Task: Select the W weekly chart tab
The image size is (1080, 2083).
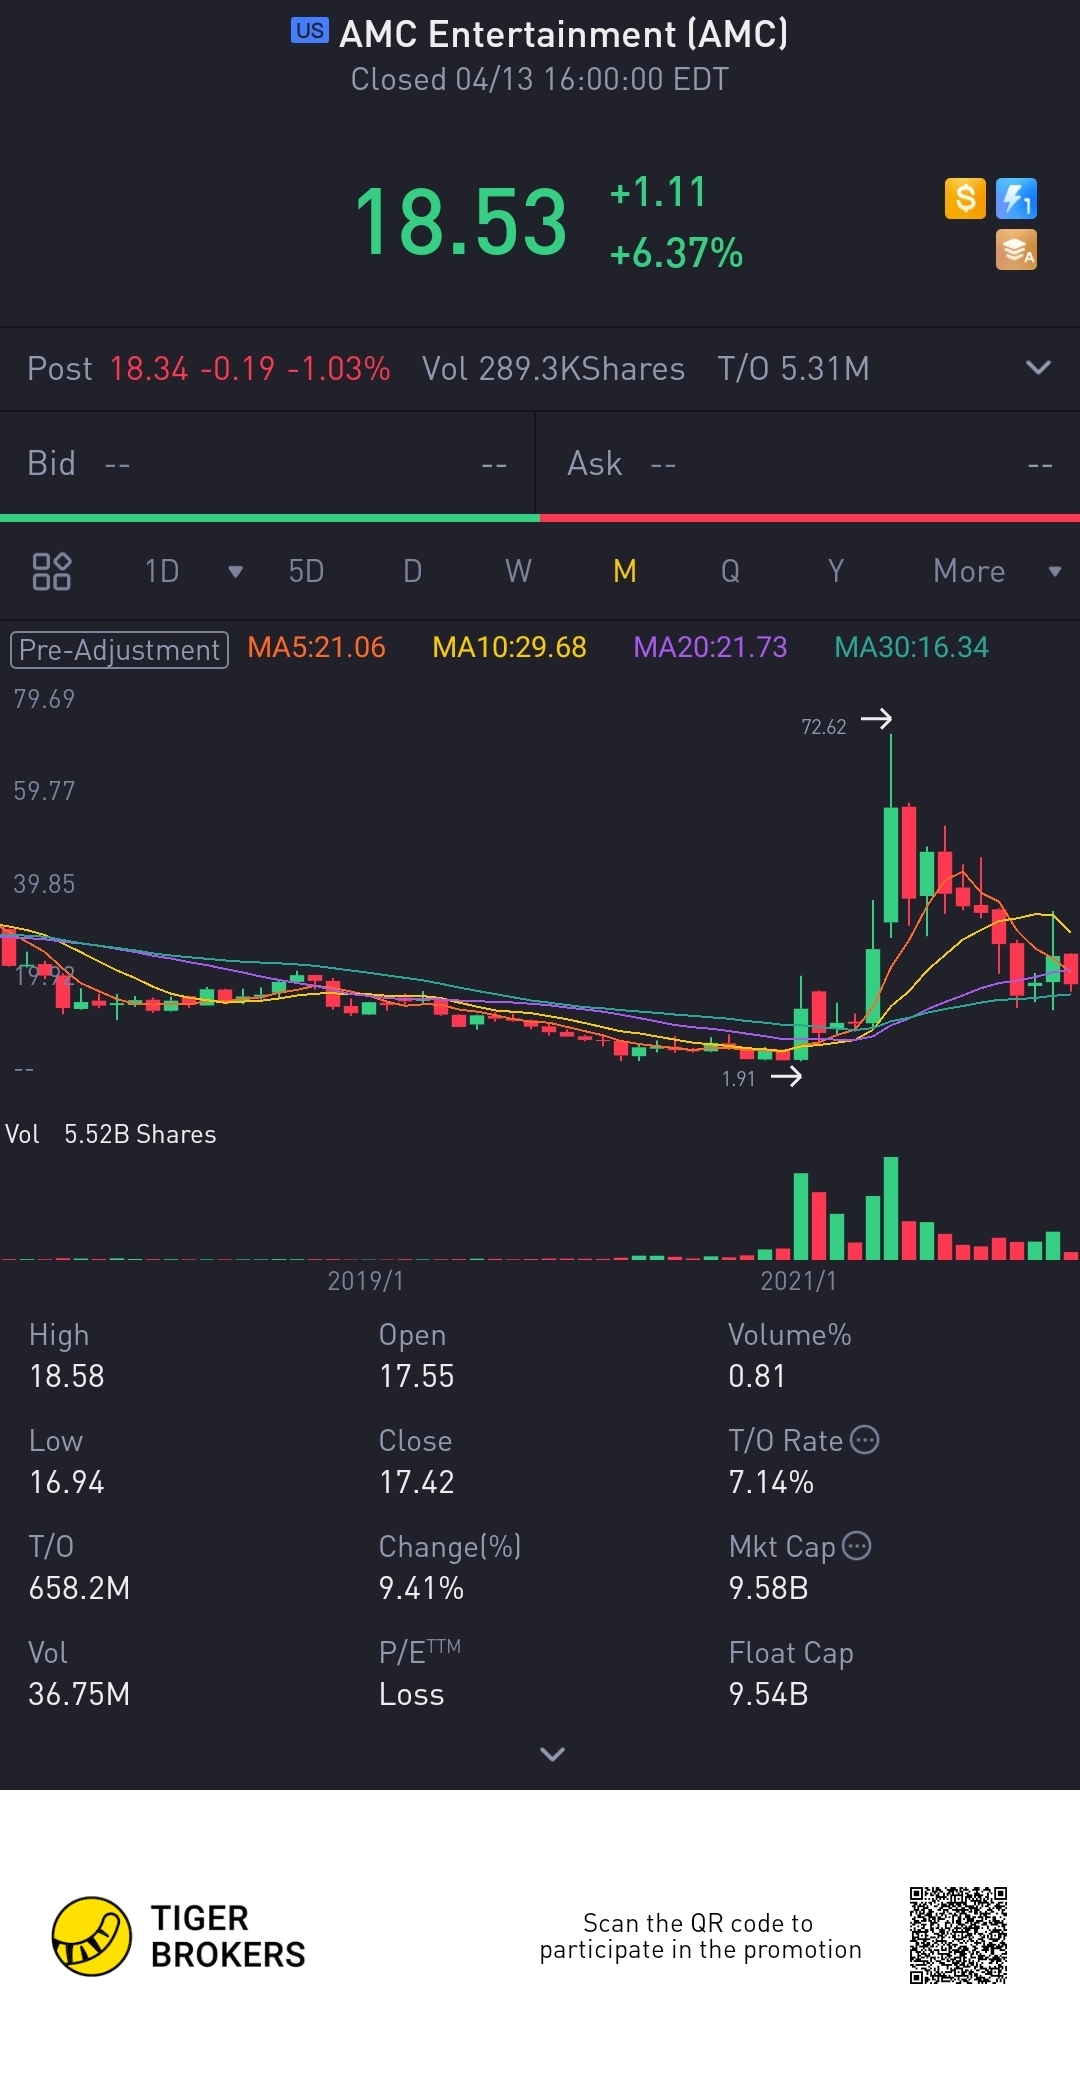Action: point(518,571)
